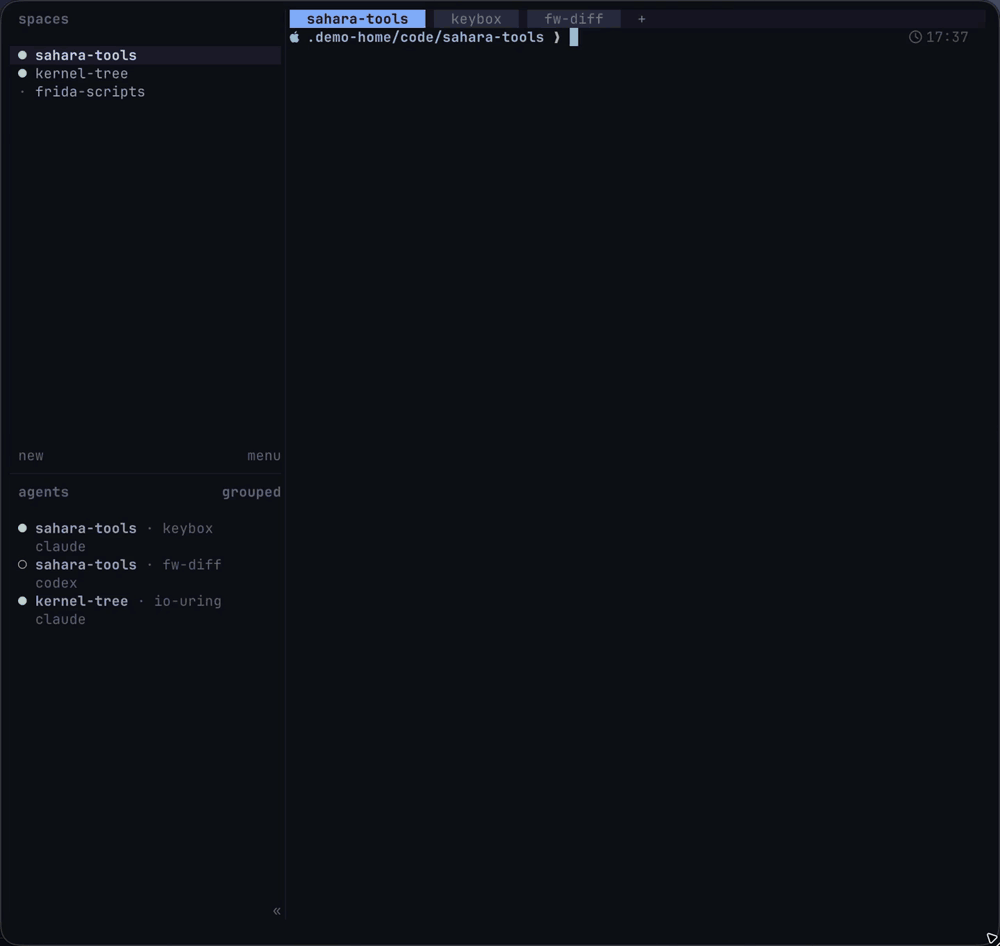This screenshot has height=946, width=1000.
Task: Select the kernel-tree space
Action: click(145, 73)
